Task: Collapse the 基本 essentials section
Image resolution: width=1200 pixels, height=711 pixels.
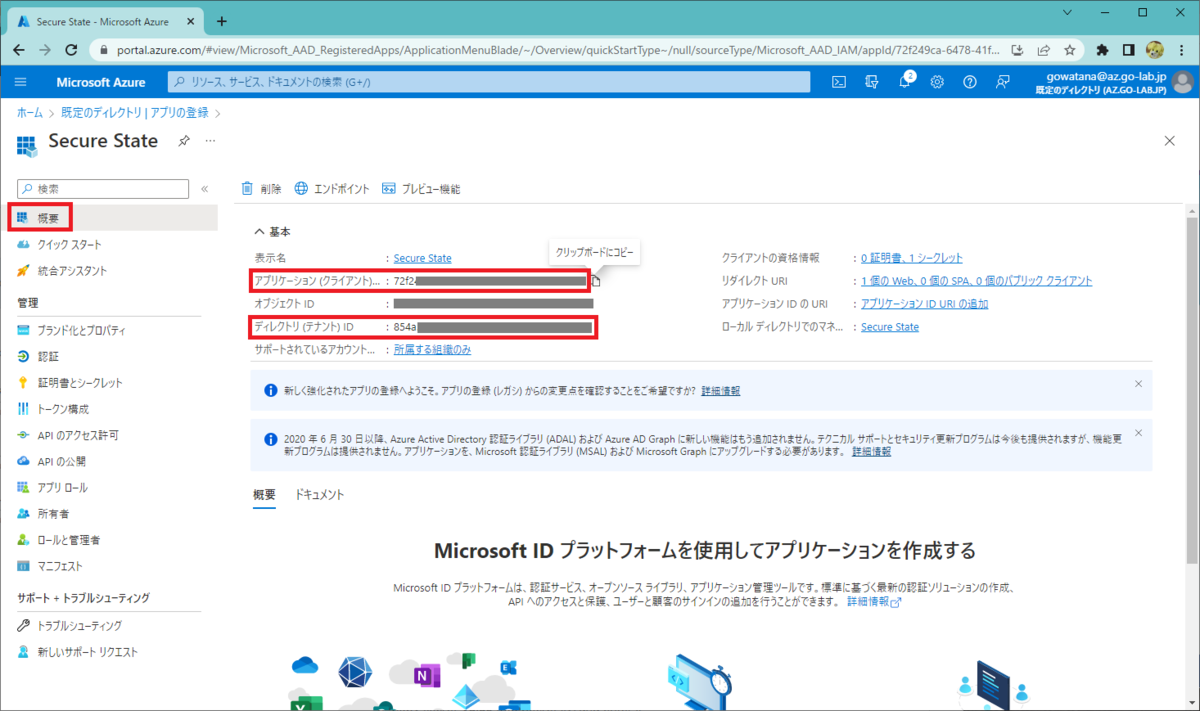Action: (x=272, y=231)
